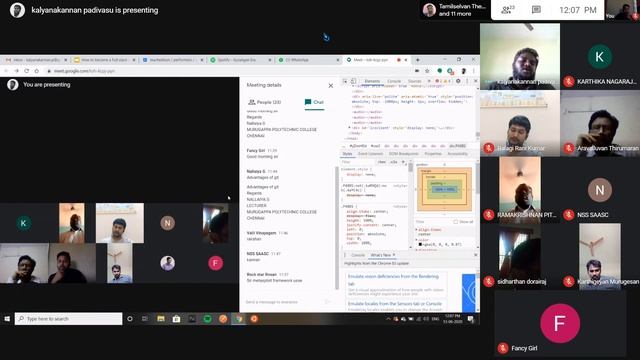Open DevTools settings gear icon
The height and width of the screenshot is (360, 640).
(x=458, y=81)
